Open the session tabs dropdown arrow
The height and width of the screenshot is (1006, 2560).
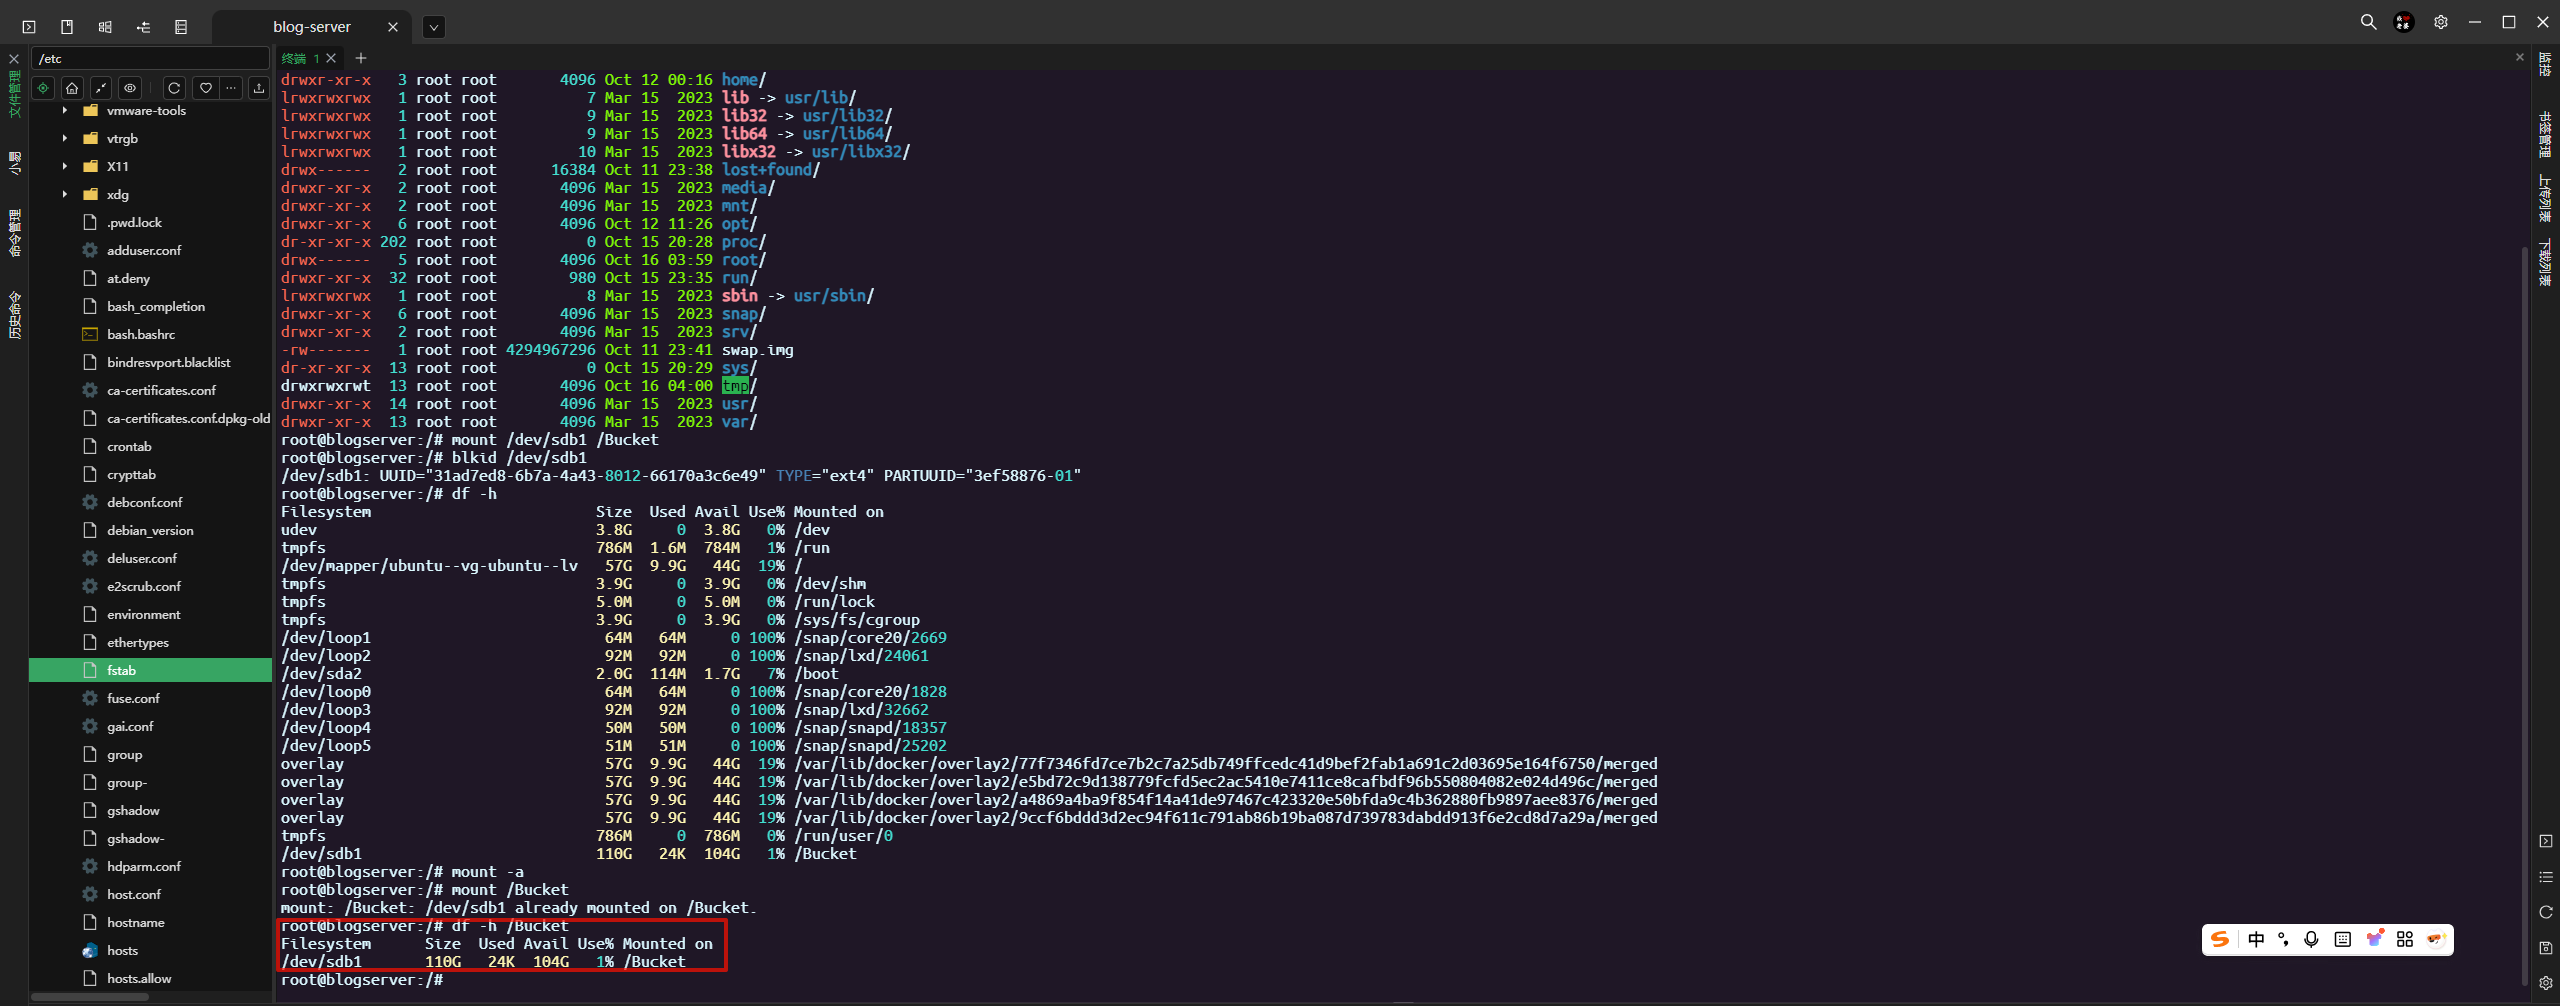click(433, 27)
